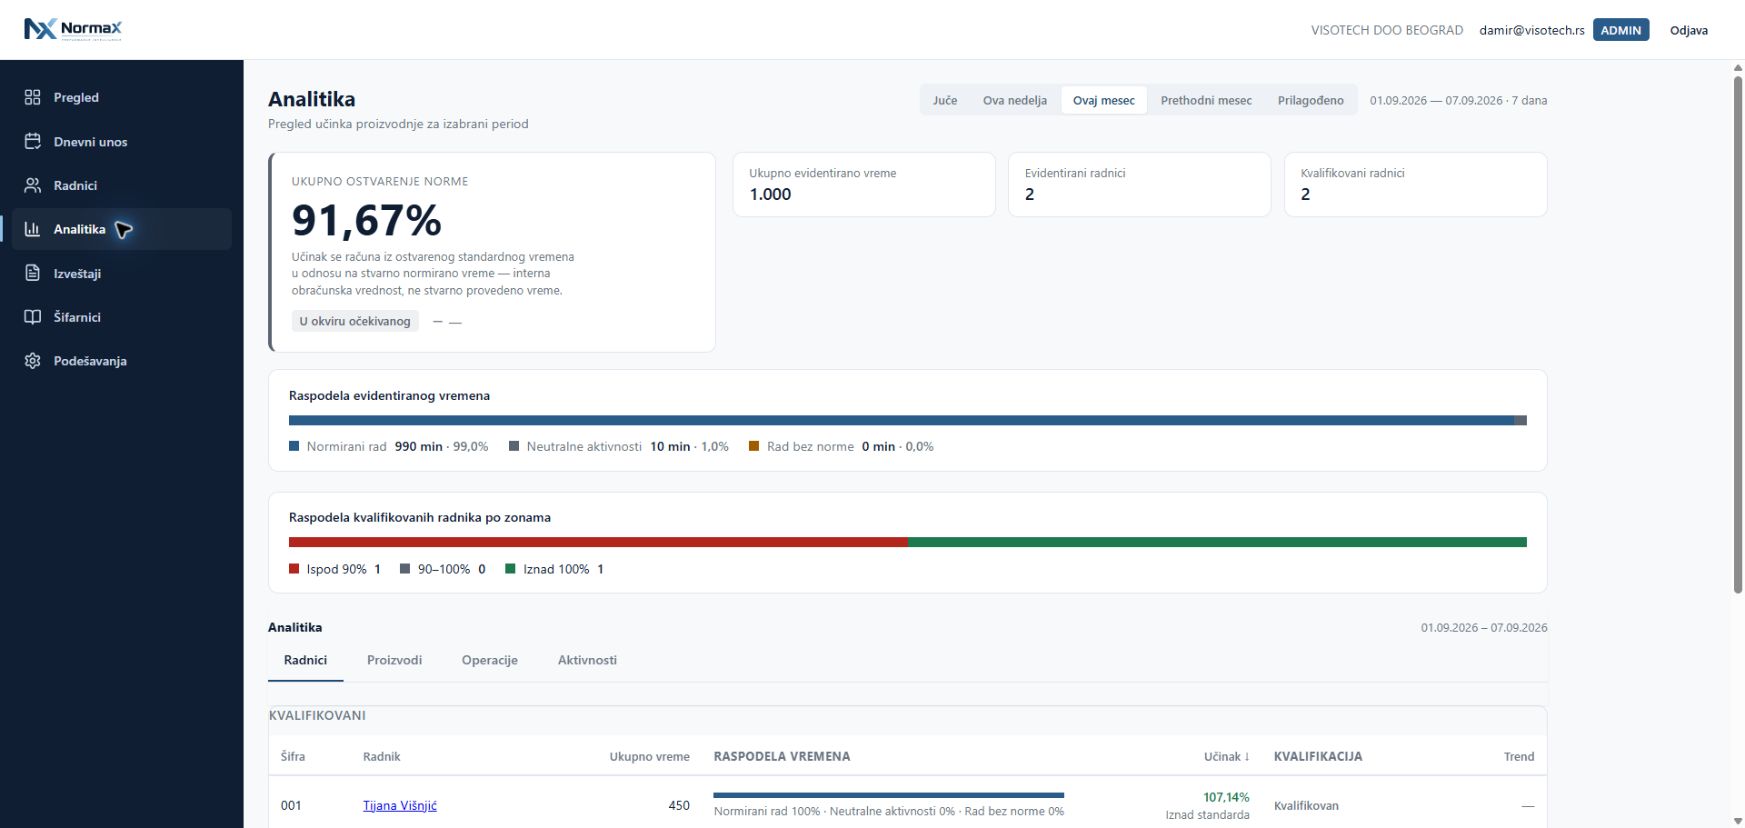The image size is (1745, 828).
Task: Open worker Tijana Višnjić link
Action: pos(400,806)
